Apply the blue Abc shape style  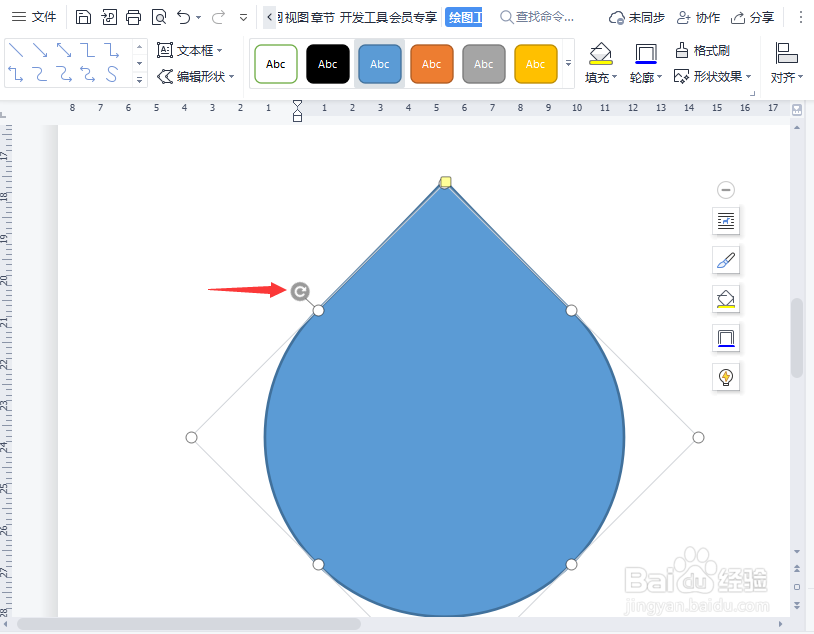tap(379, 64)
